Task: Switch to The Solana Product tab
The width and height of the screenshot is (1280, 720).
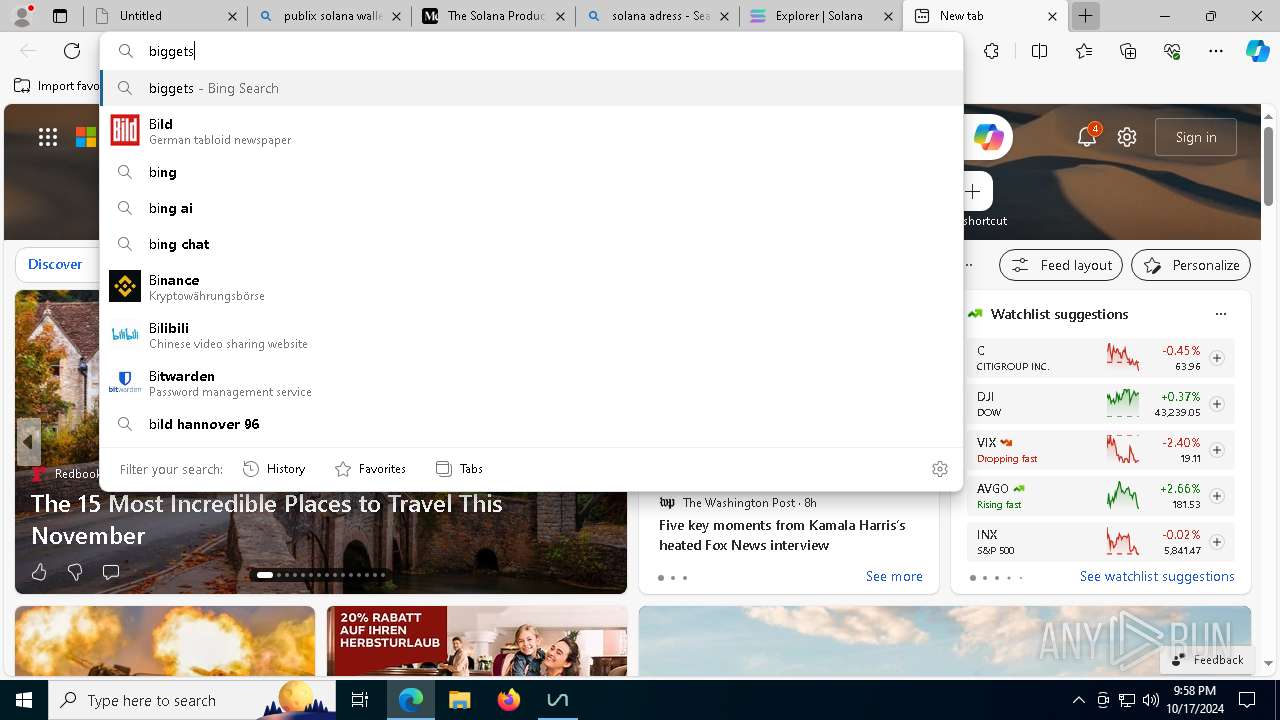Action: pyautogui.click(x=493, y=16)
